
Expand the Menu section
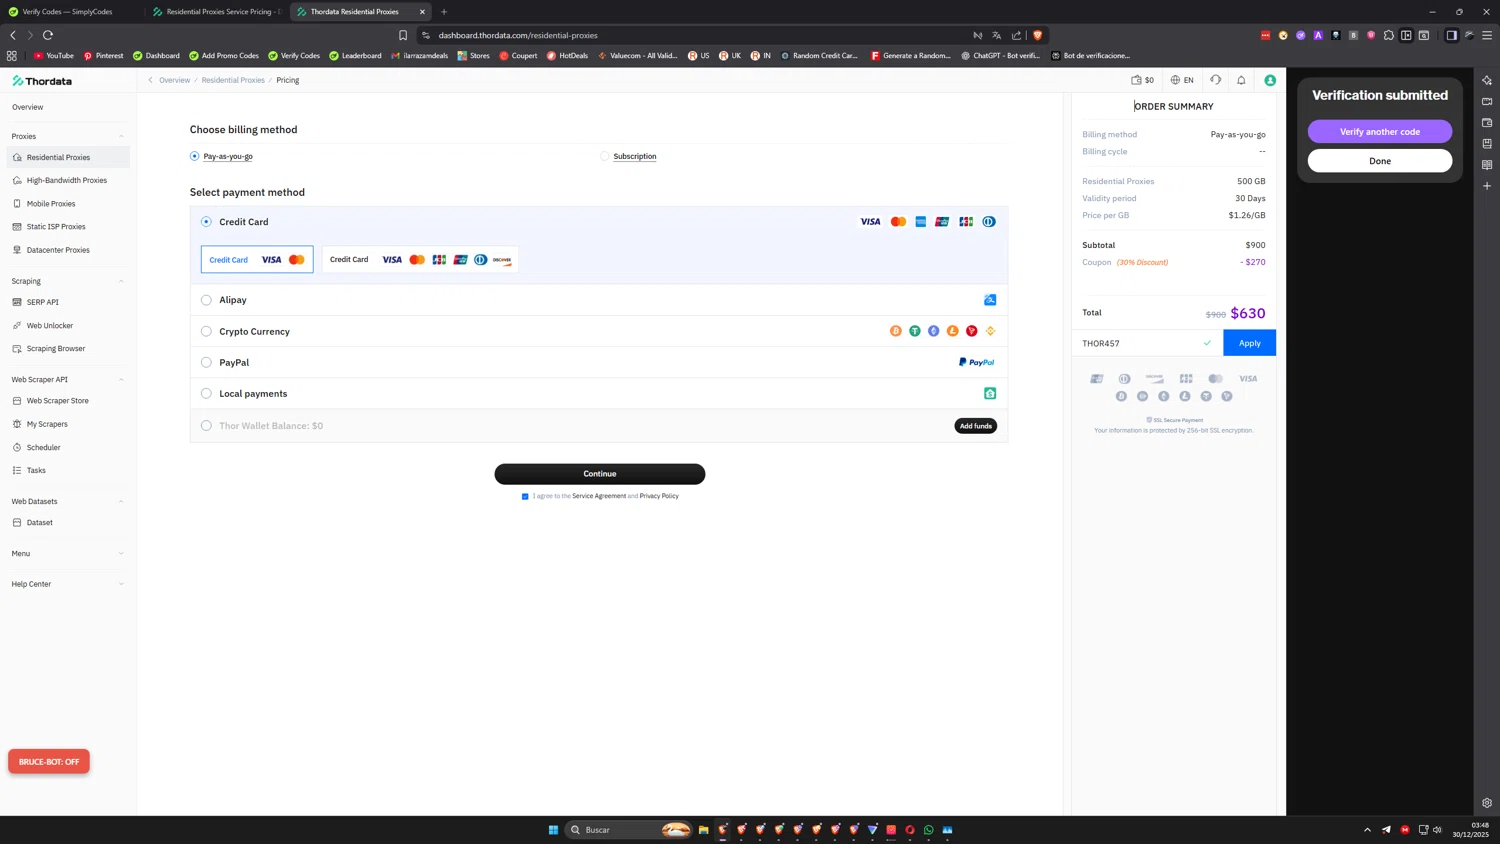121,553
